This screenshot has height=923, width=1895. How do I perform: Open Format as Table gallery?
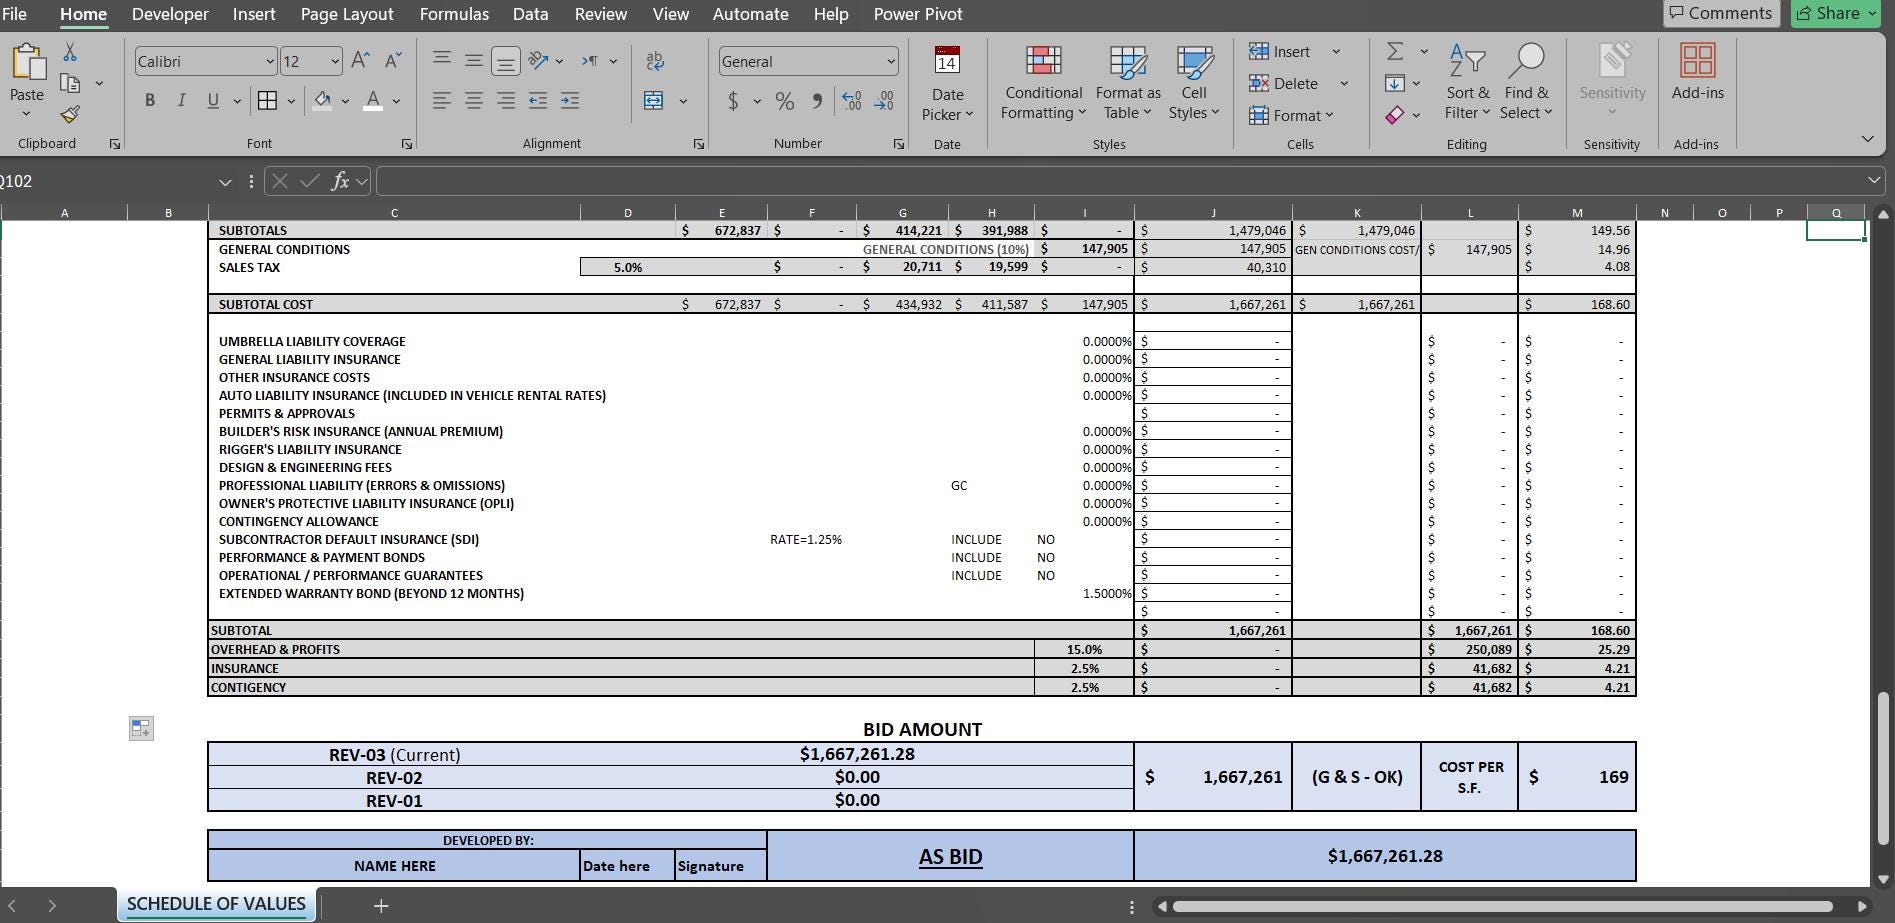pyautogui.click(x=1128, y=83)
